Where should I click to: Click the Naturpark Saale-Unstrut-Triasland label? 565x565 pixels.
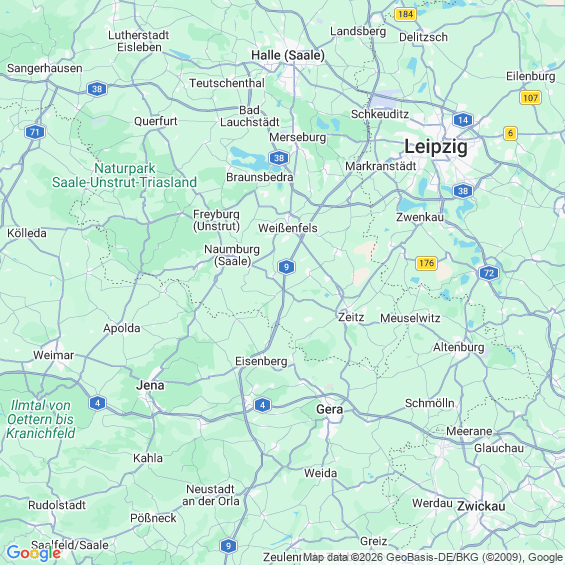pyautogui.click(x=124, y=175)
